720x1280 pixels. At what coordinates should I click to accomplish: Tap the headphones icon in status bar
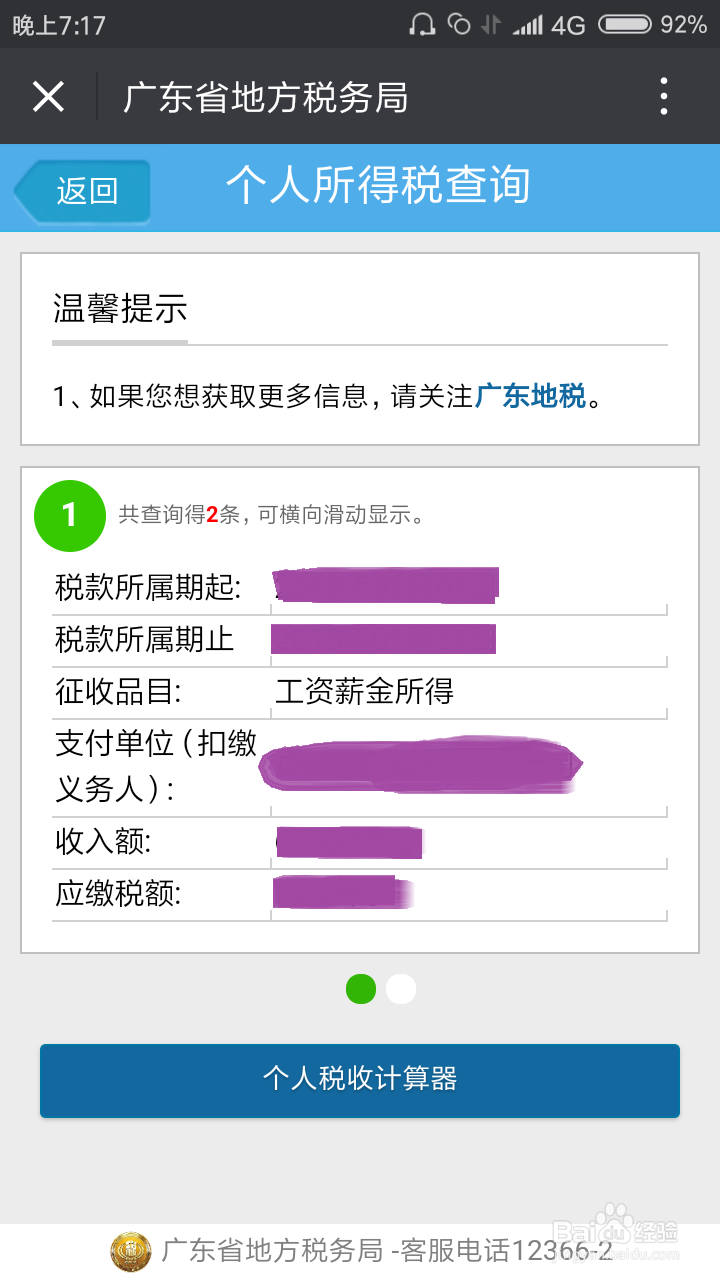(x=422, y=24)
